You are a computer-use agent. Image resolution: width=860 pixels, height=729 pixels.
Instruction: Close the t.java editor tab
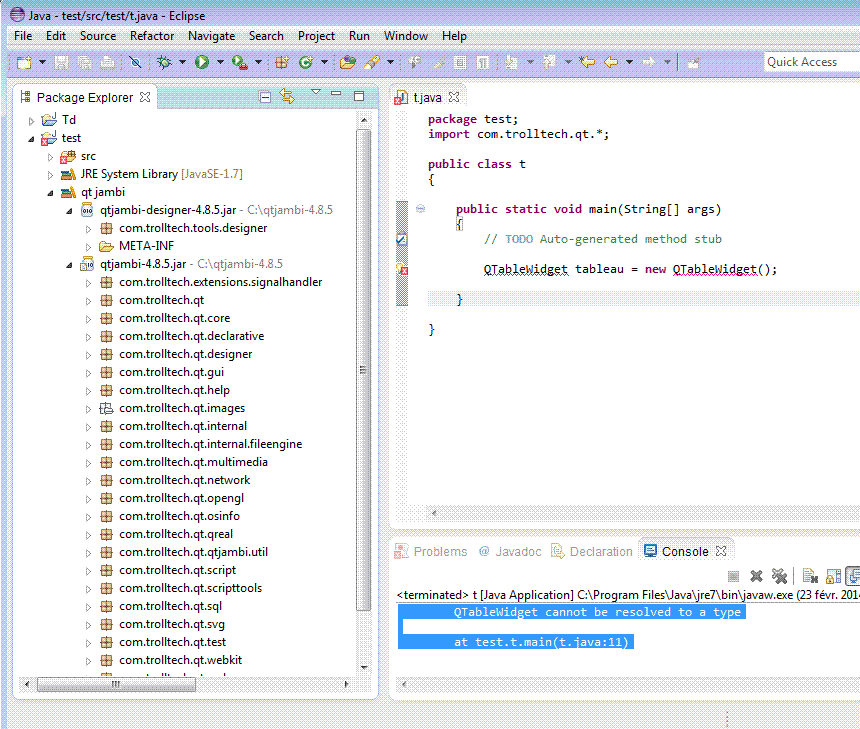pyautogui.click(x=454, y=97)
